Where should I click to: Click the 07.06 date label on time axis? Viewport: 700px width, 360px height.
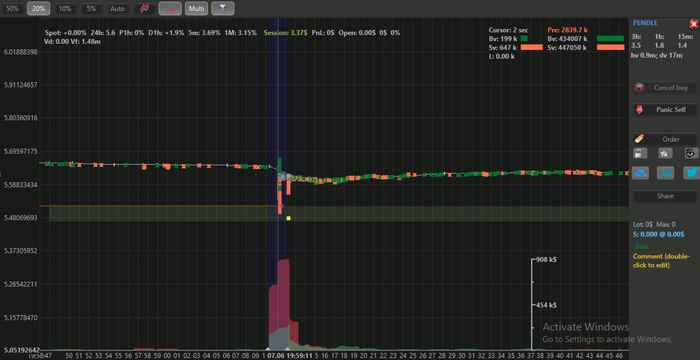coord(275,356)
